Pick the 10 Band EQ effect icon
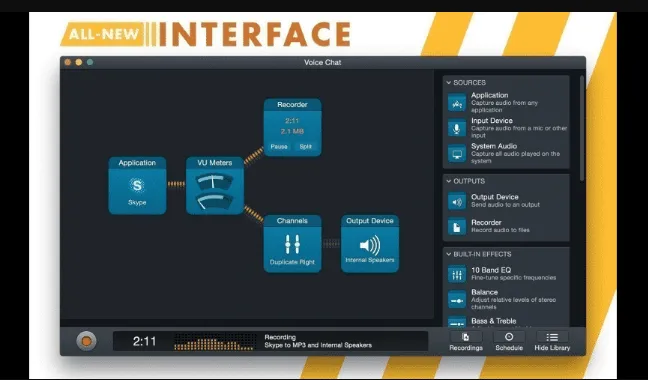 click(x=457, y=274)
